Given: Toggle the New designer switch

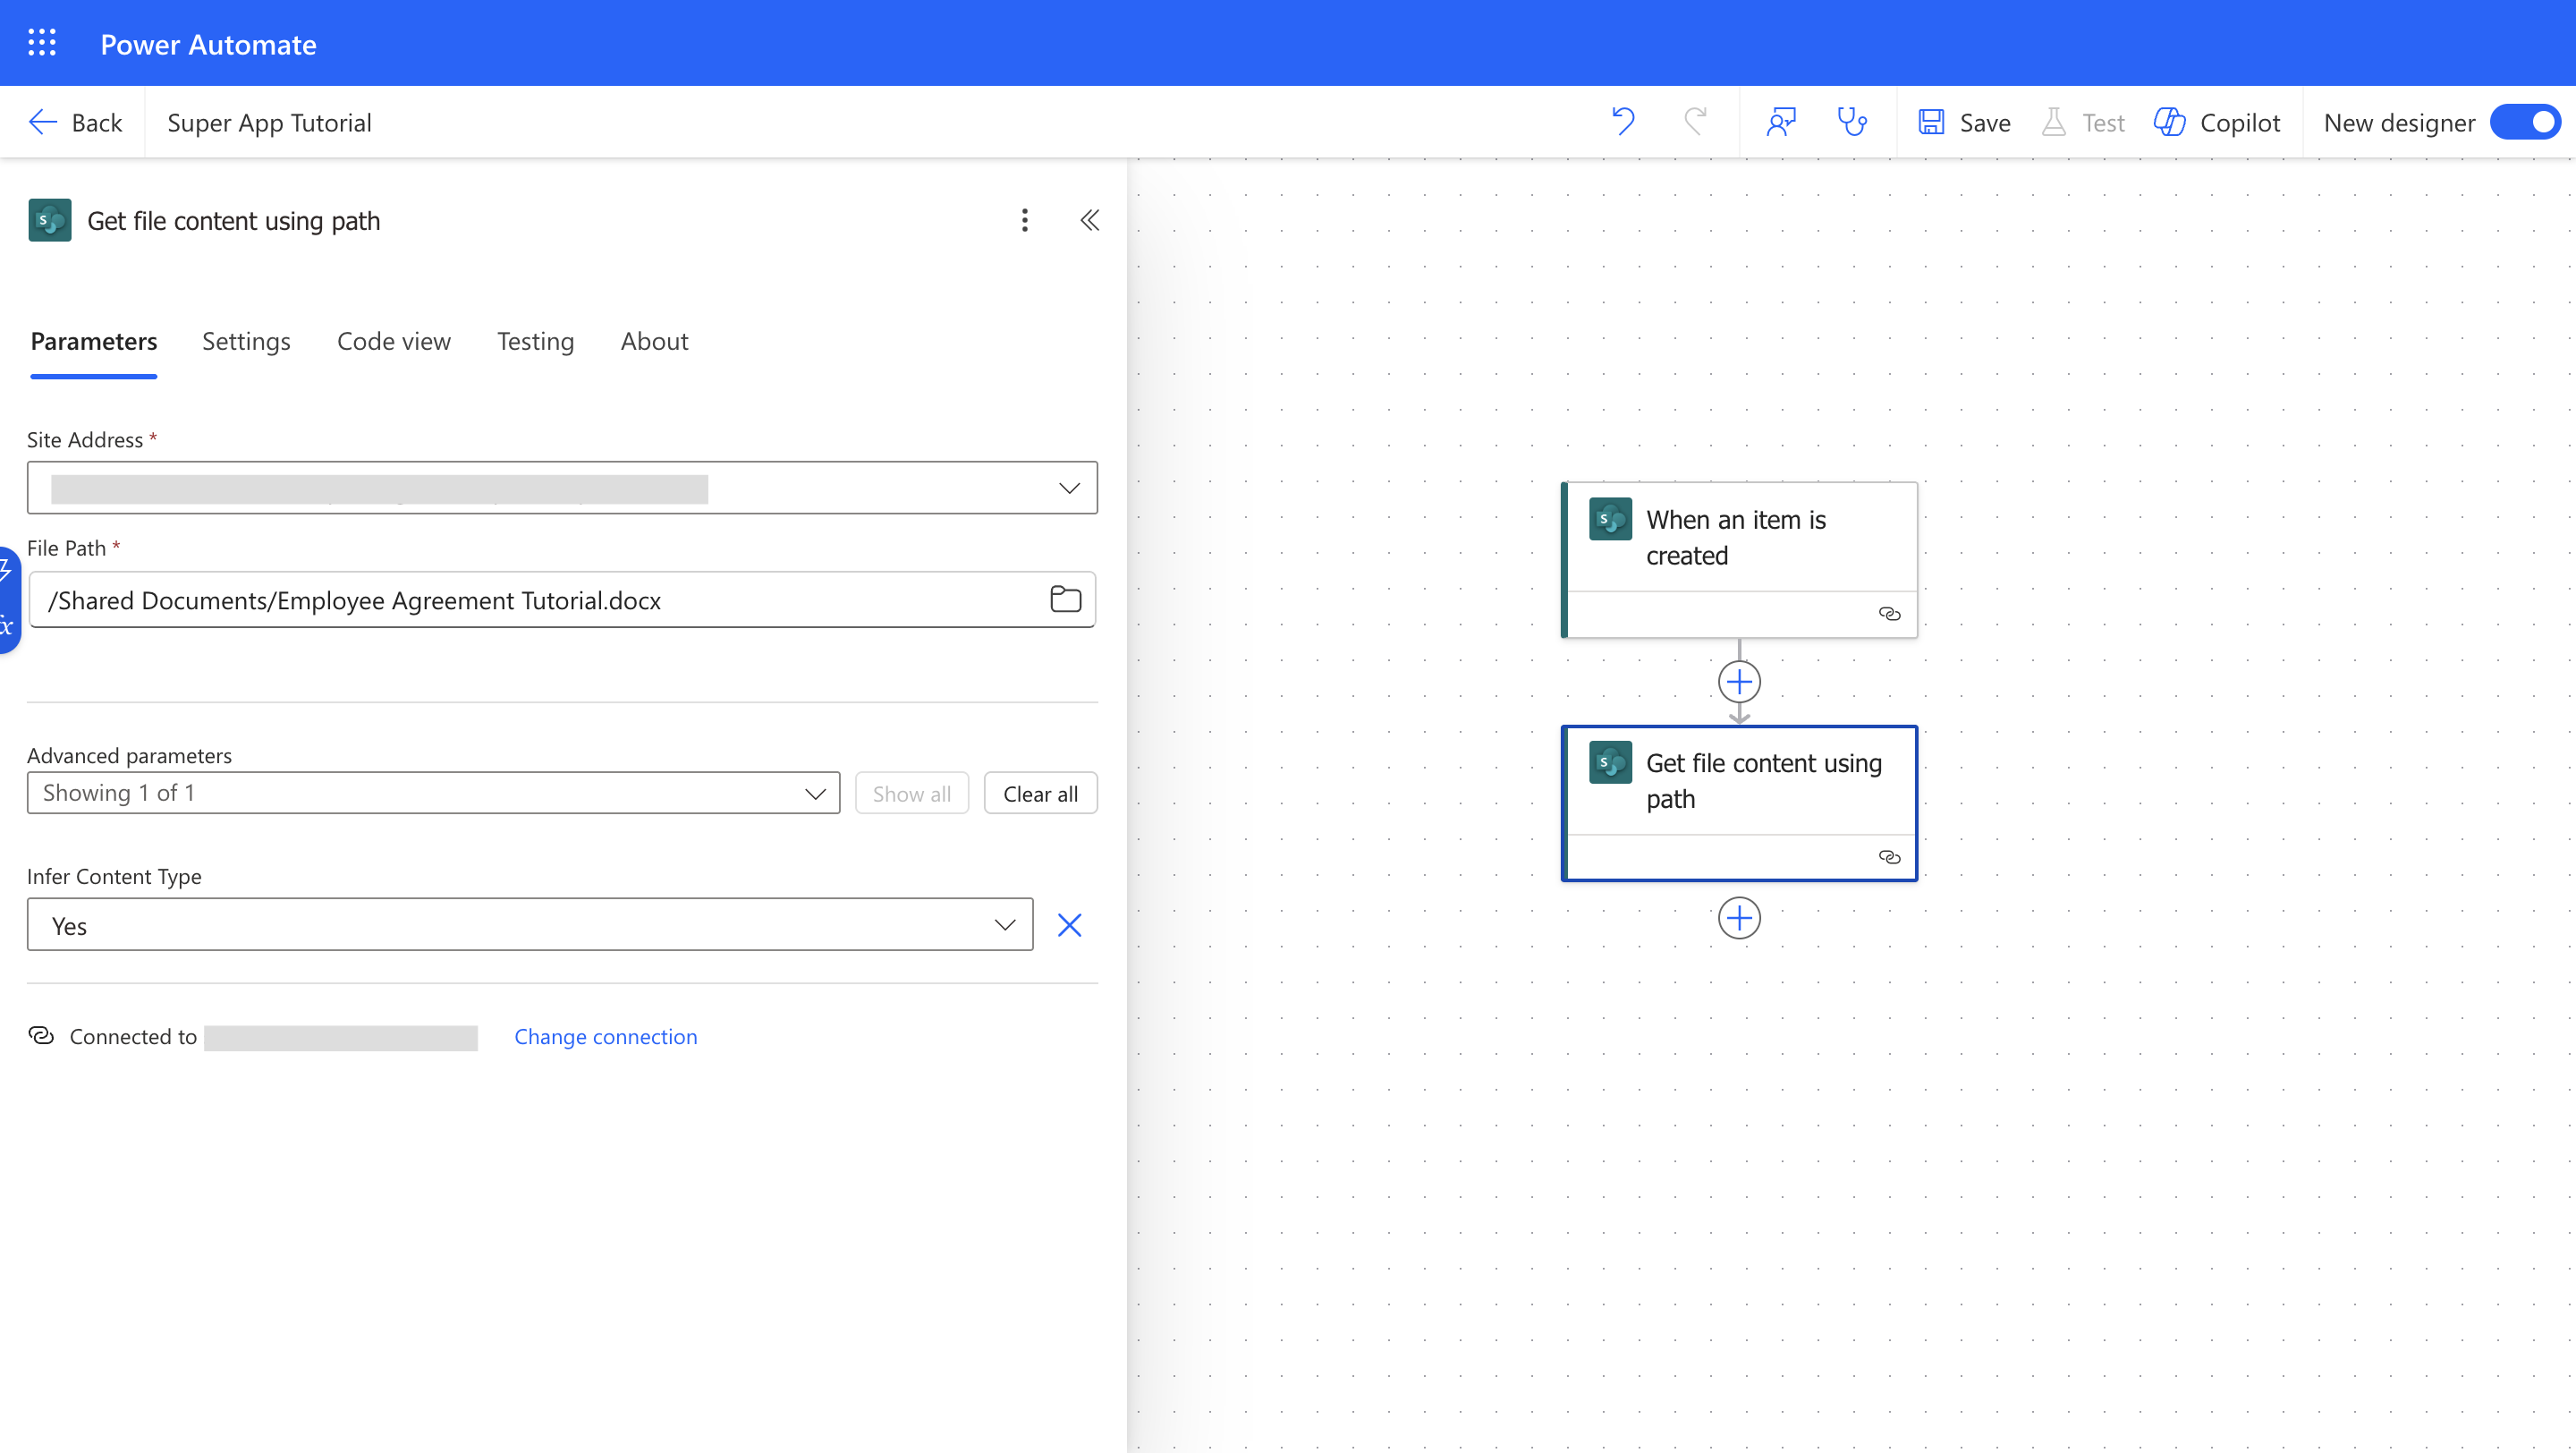Looking at the screenshot, I should (x=2525, y=122).
